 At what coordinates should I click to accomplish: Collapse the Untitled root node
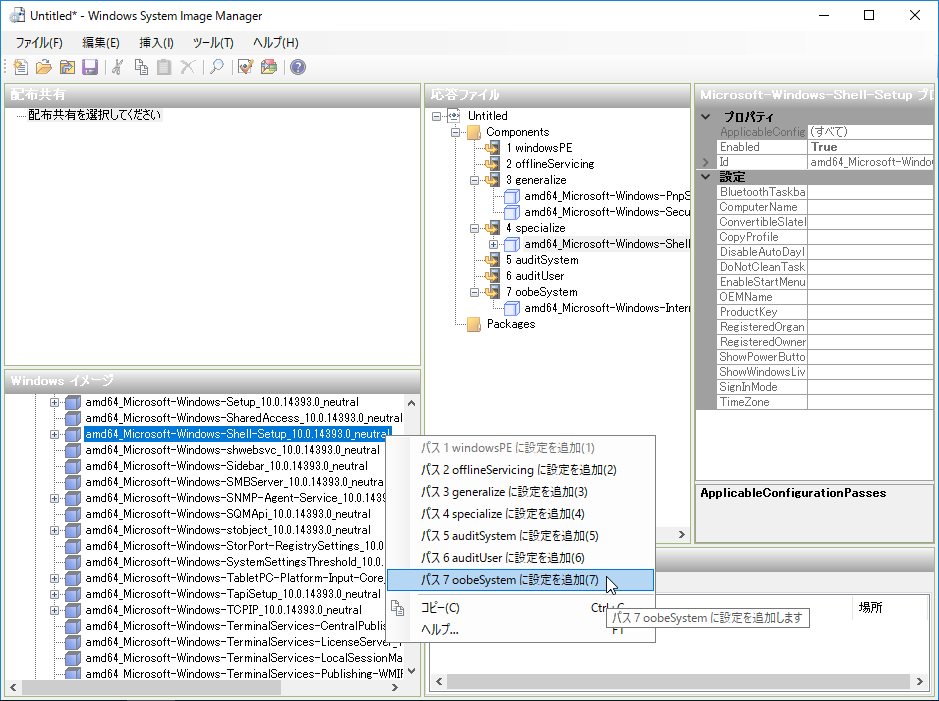[437, 116]
